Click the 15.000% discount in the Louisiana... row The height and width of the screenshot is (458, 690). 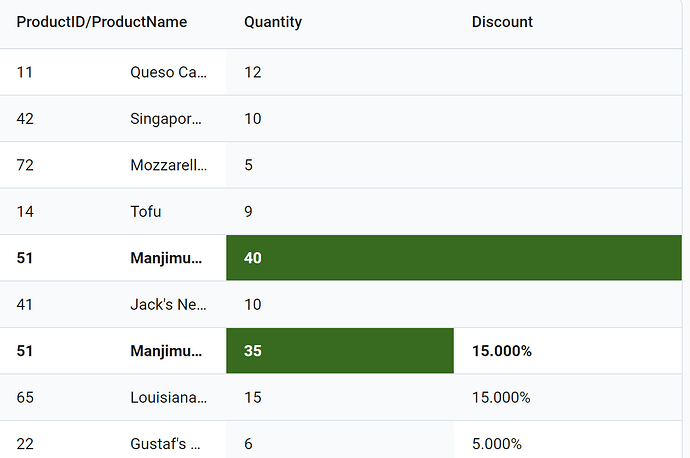pyautogui.click(x=502, y=397)
